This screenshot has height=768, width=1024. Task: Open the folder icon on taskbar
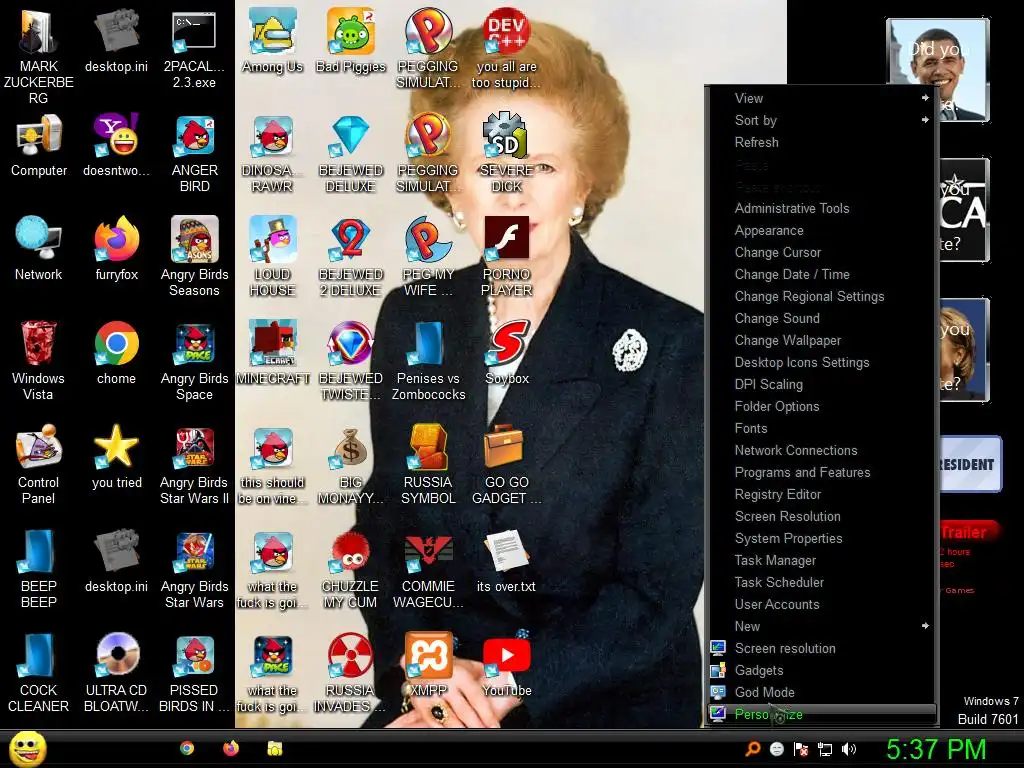point(275,748)
